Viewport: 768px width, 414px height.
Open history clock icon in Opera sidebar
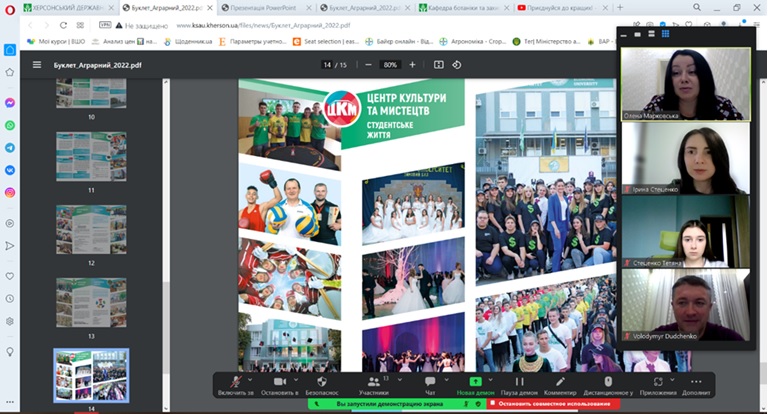(x=10, y=299)
